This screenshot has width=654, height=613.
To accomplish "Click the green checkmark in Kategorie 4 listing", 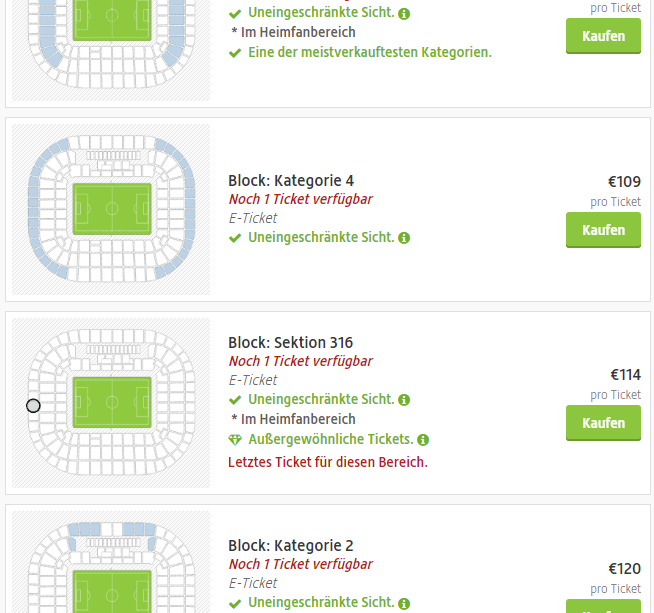I will (x=235, y=238).
